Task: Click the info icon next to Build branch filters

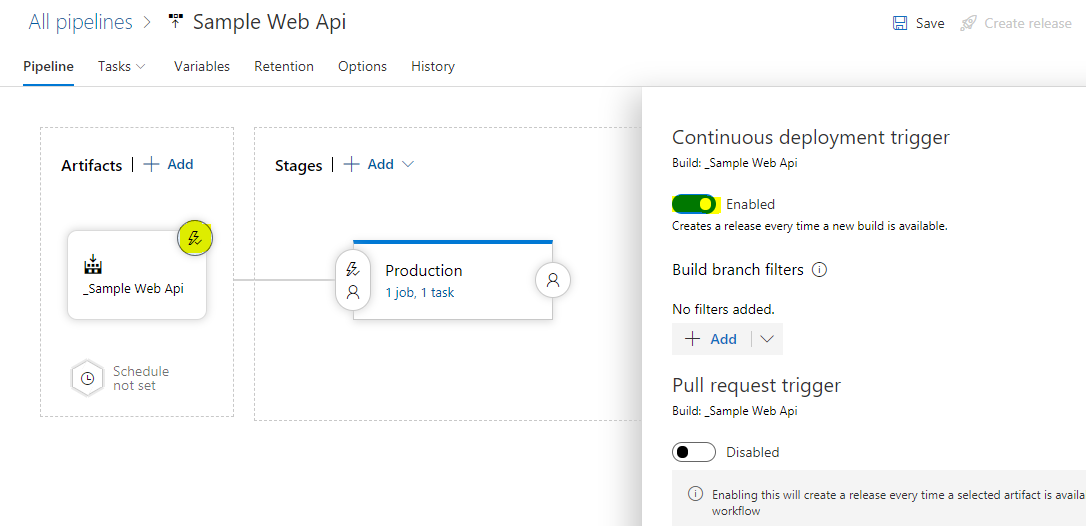Action: [x=819, y=270]
